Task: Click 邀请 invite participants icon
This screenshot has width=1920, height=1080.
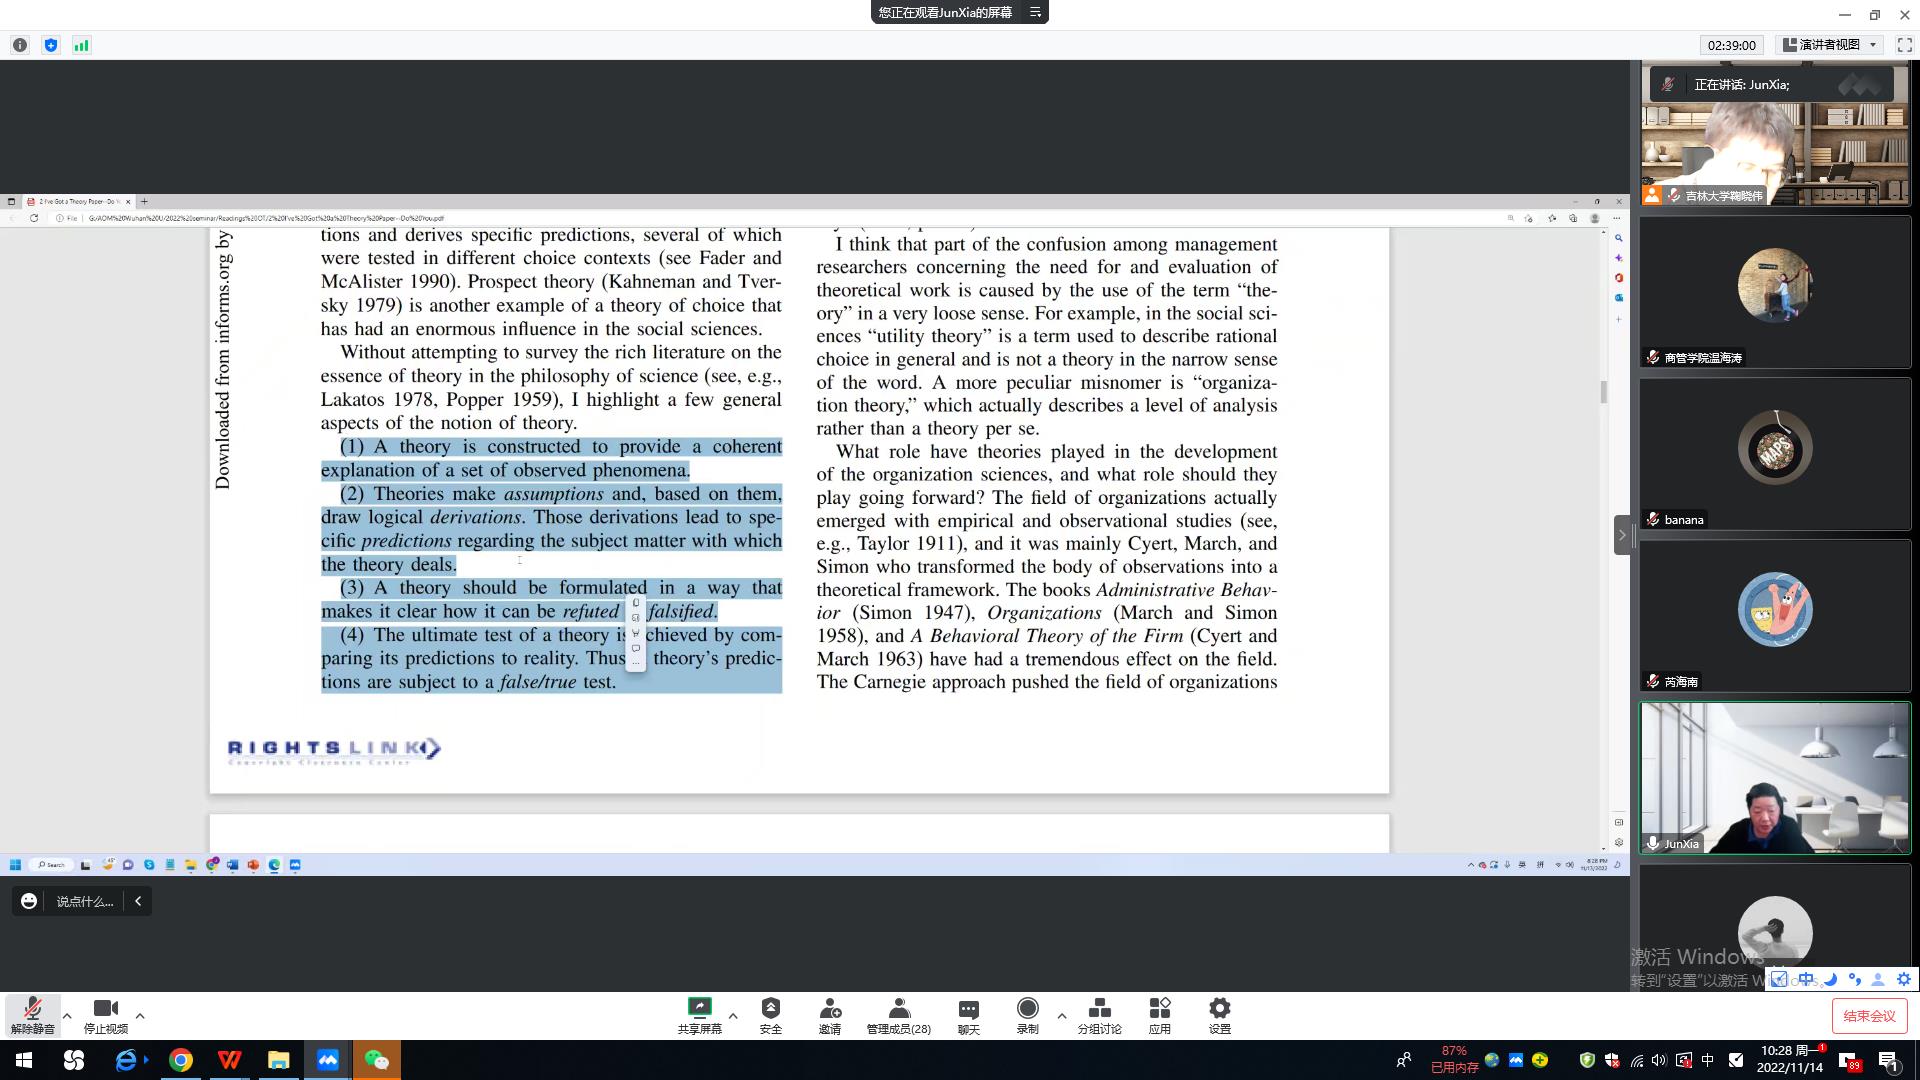Action: click(x=829, y=1014)
